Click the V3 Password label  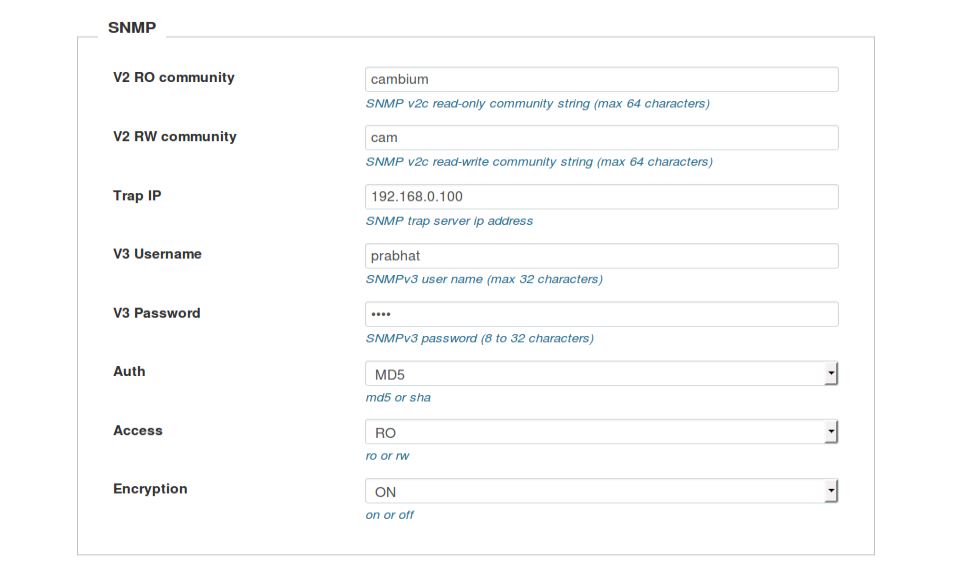(x=156, y=313)
